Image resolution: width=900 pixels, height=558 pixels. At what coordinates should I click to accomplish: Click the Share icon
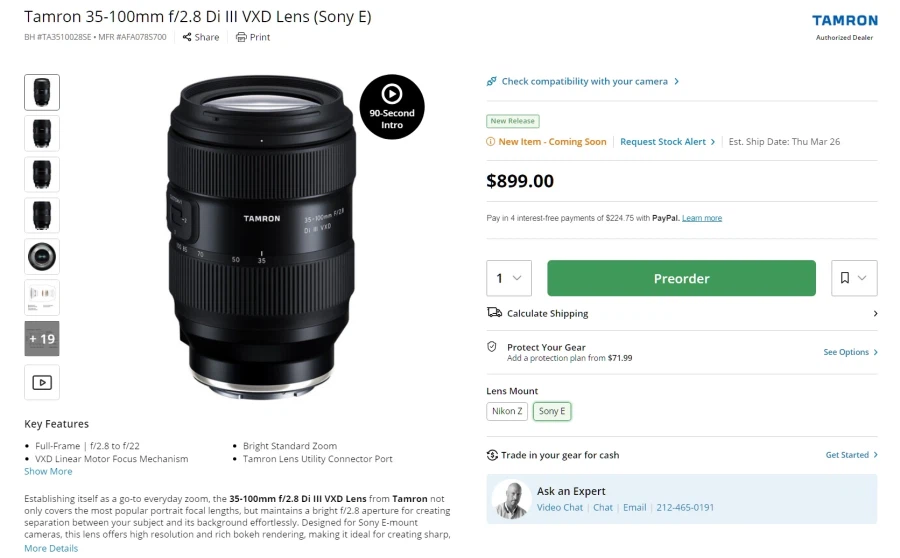[x=187, y=37]
